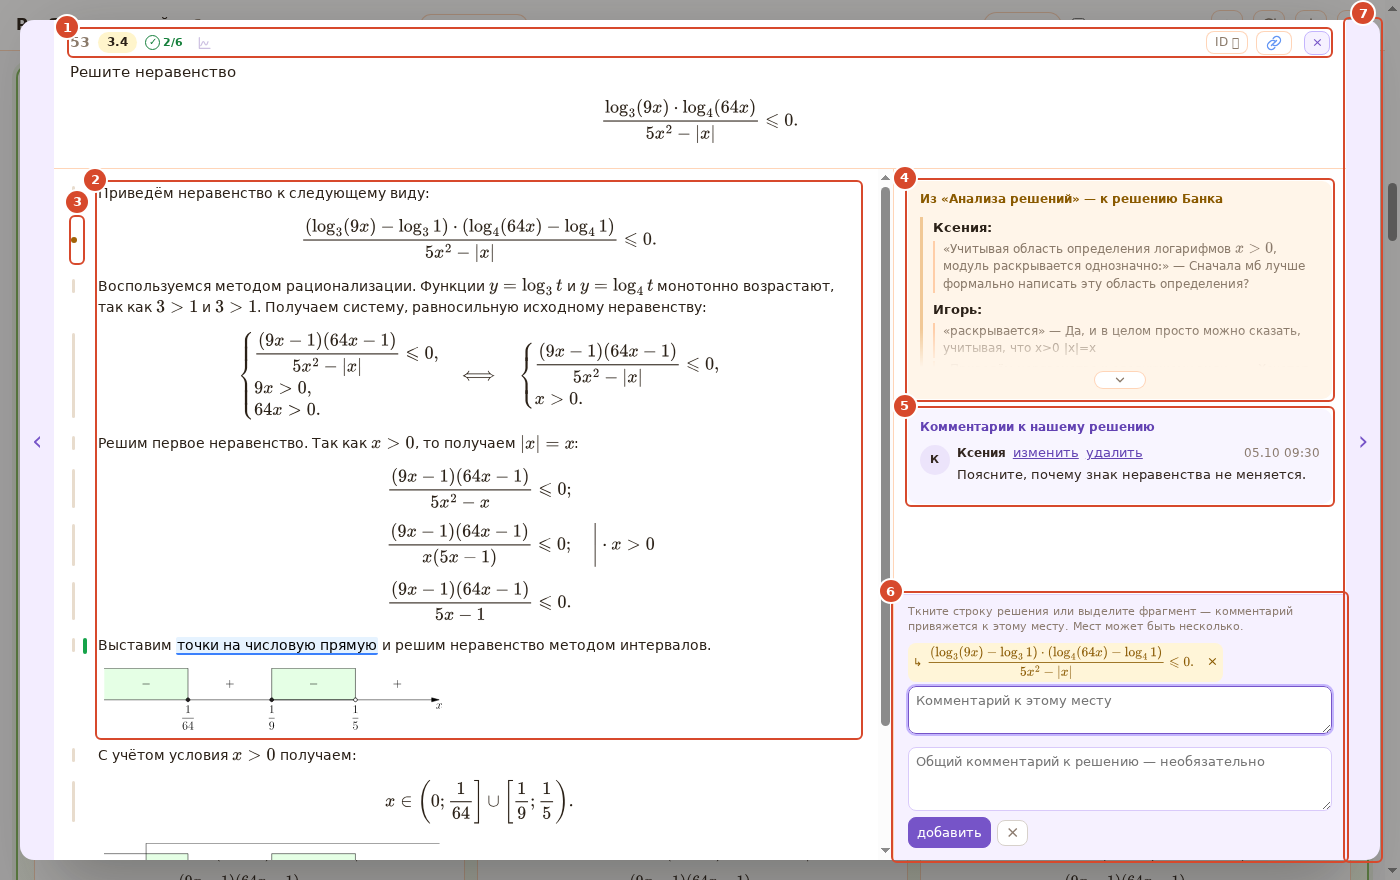Go to the next problem with the right arrow
Image resolution: width=1400 pixels, height=880 pixels.
point(1362,442)
